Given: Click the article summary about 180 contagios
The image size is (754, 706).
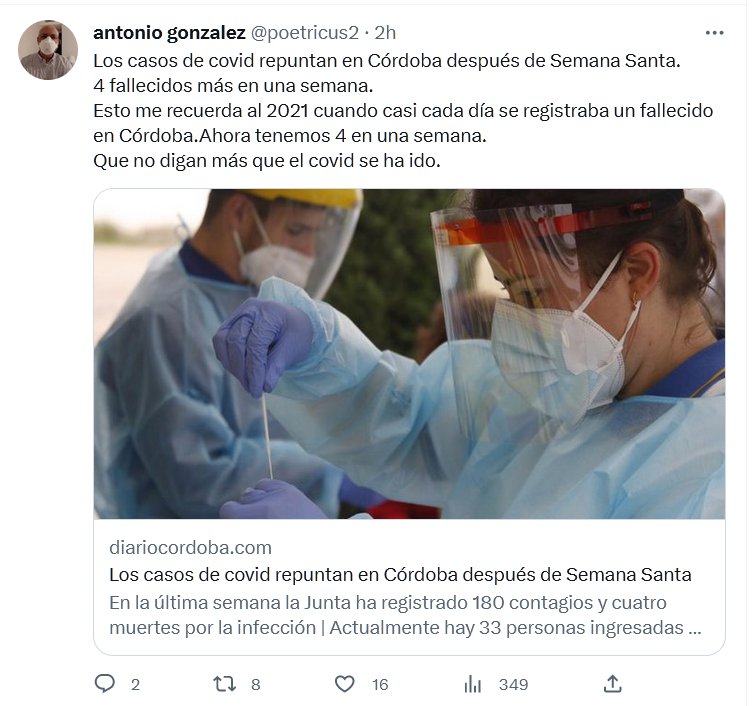Looking at the screenshot, I should click(x=405, y=615).
